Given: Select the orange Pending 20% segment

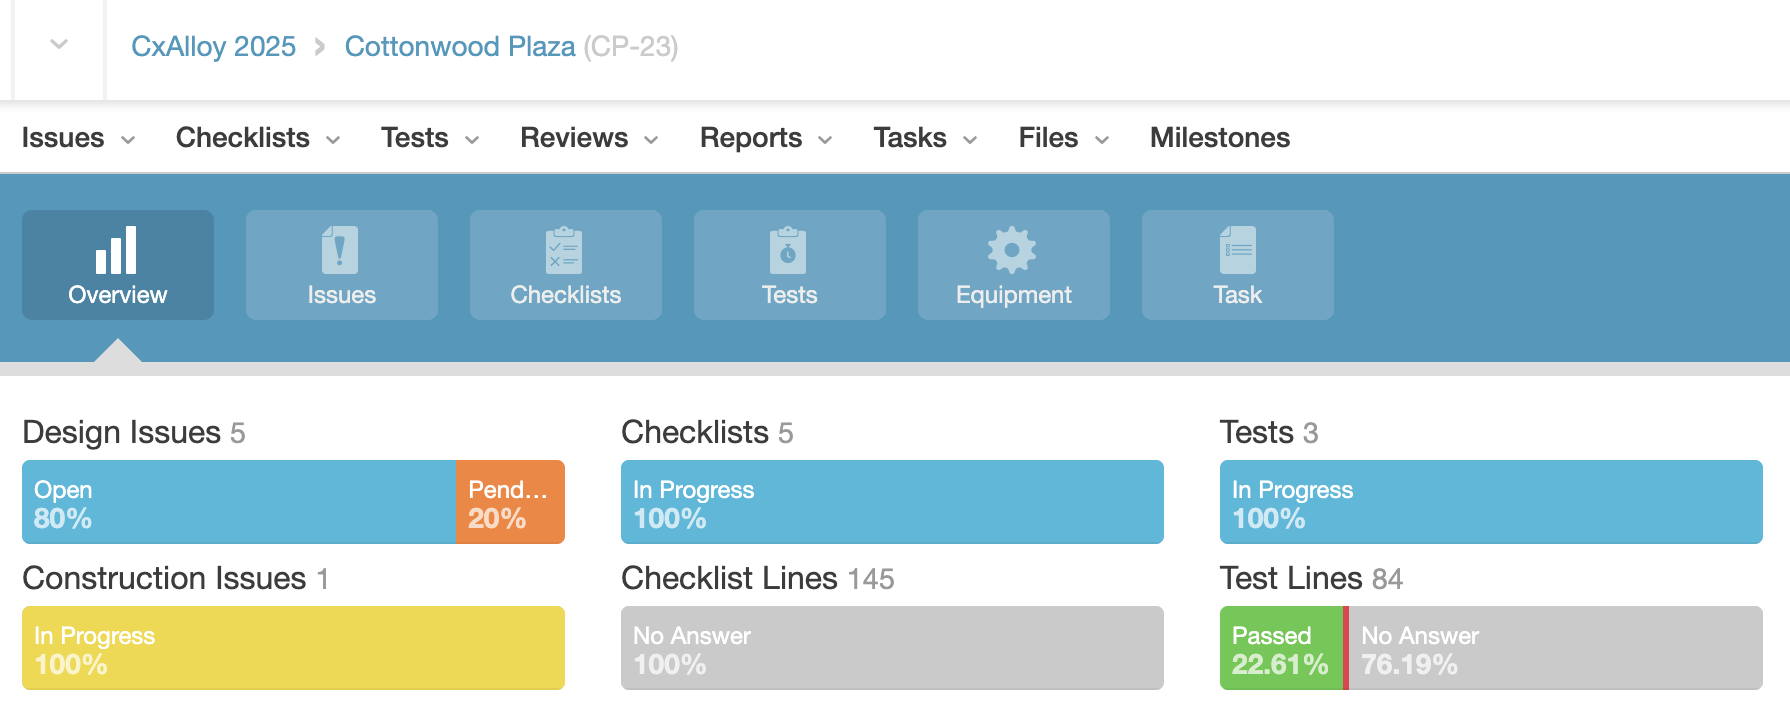Looking at the screenshot, I should point(510,502).
